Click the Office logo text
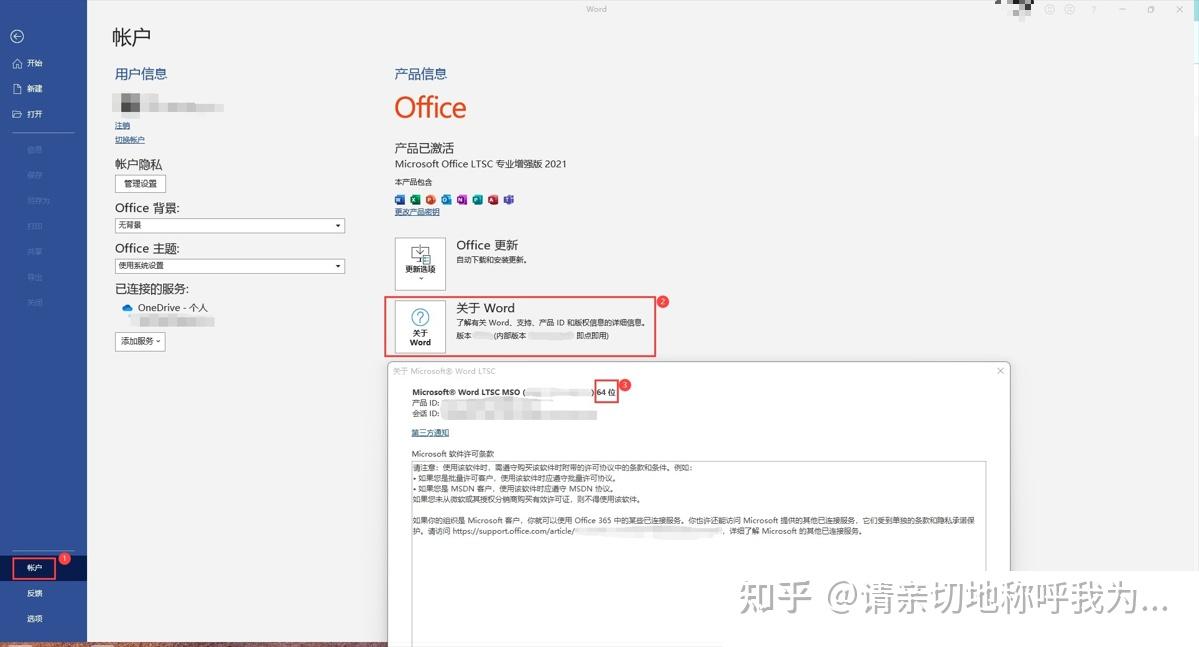 (x=431, y=108)
